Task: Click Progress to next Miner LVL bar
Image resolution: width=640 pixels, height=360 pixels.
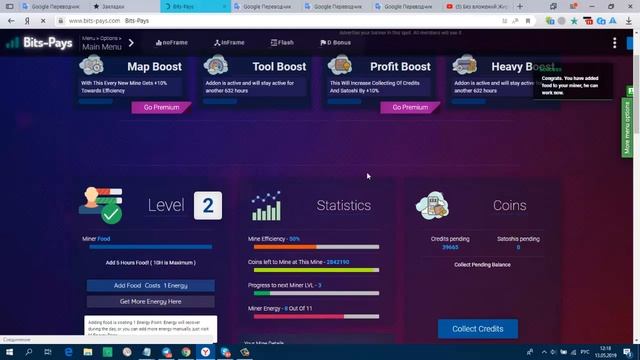Action: point(316,293)
